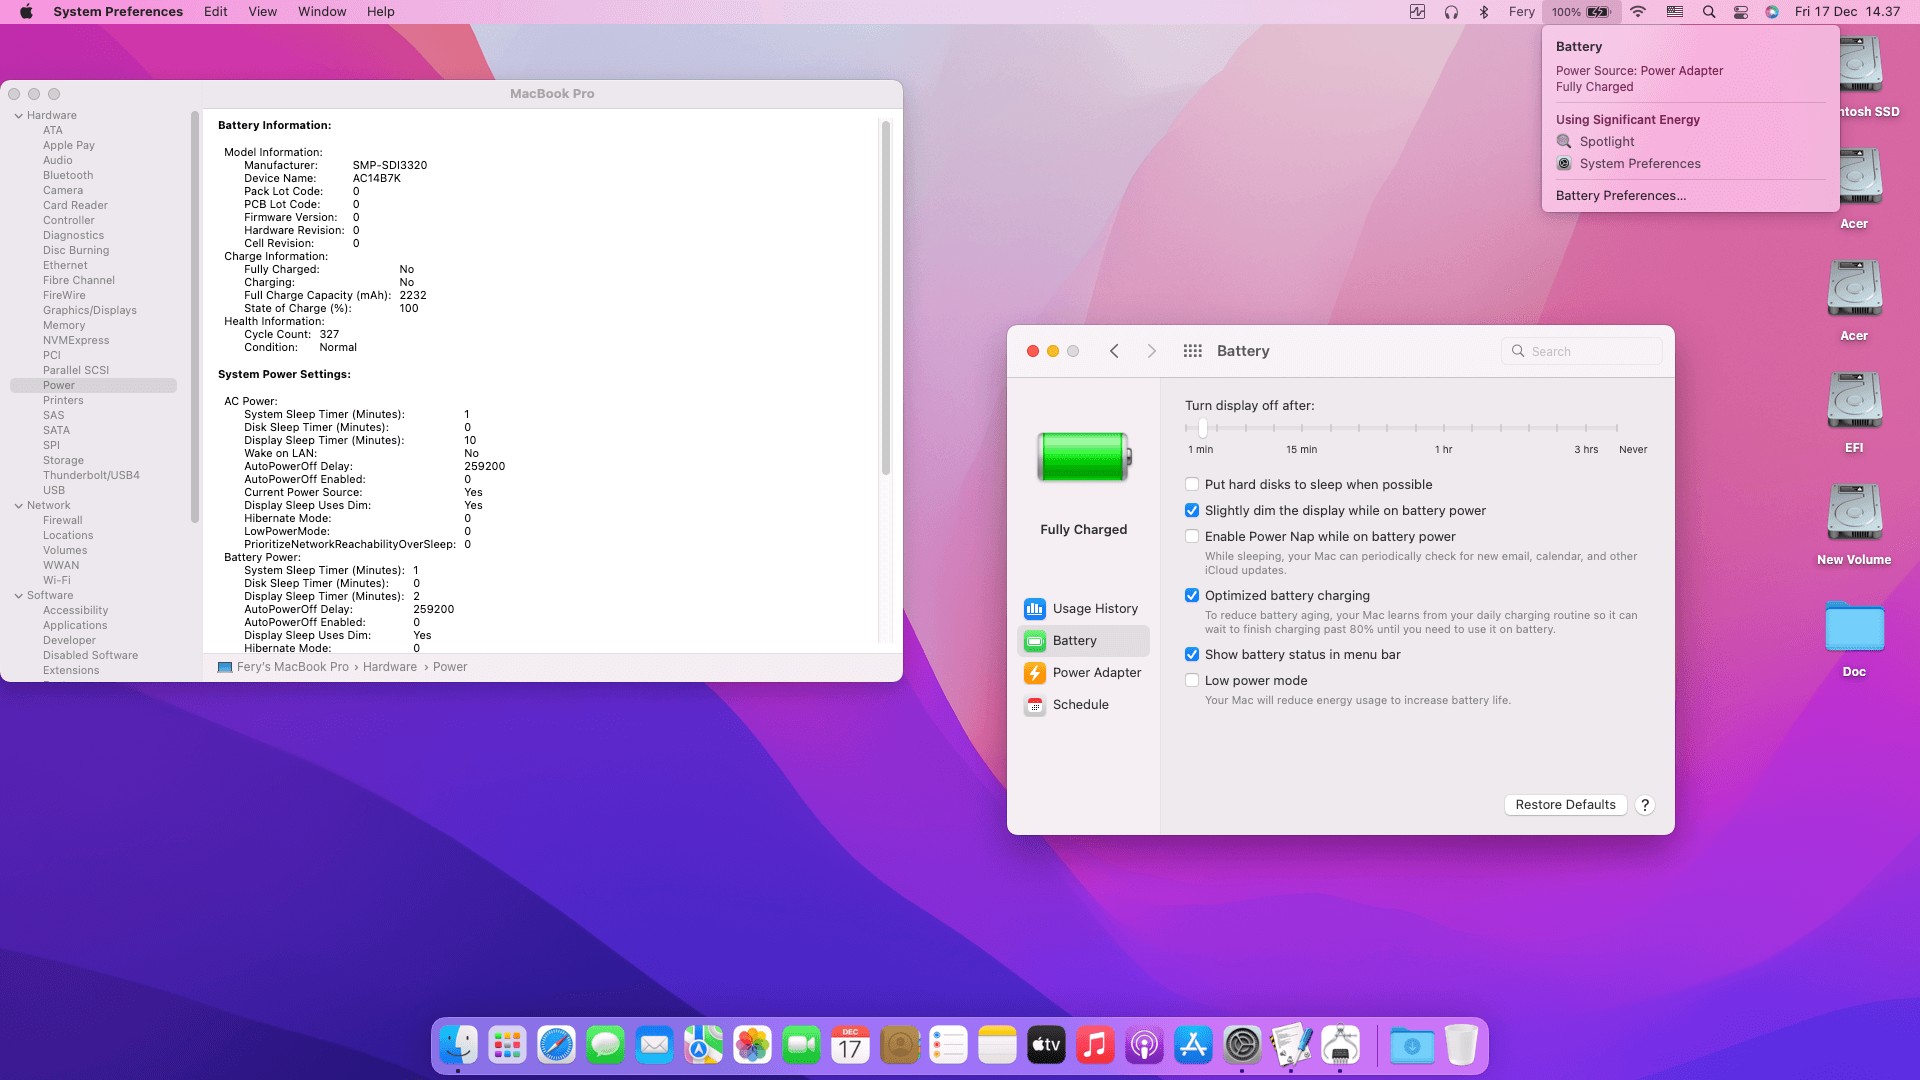Click the System Information sidebar scrollbar
Viewport: 1920px width, 1080px height.
195,317
